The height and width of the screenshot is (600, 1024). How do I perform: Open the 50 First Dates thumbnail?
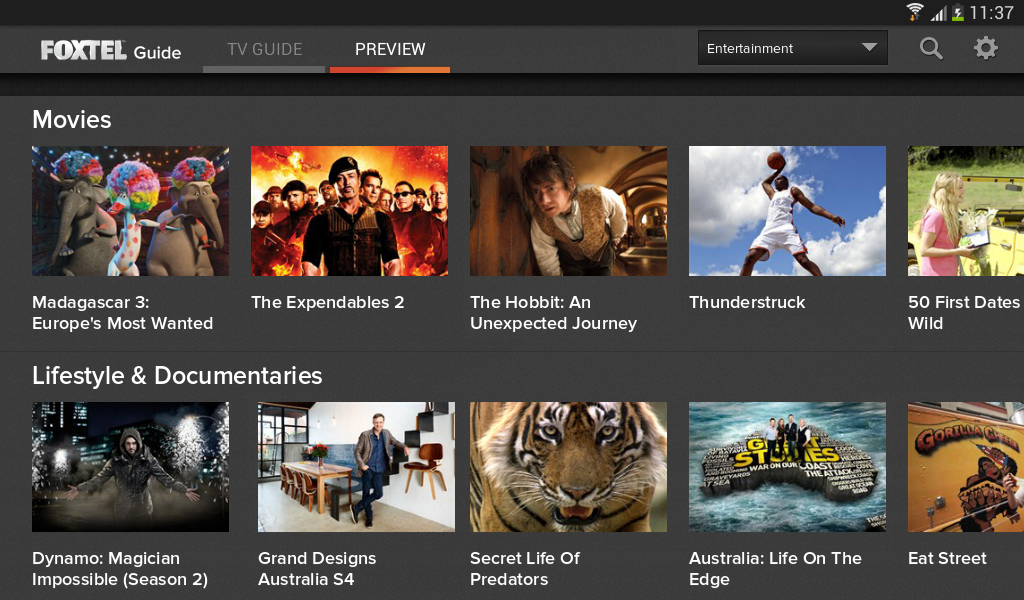click(x=966, y=211)
